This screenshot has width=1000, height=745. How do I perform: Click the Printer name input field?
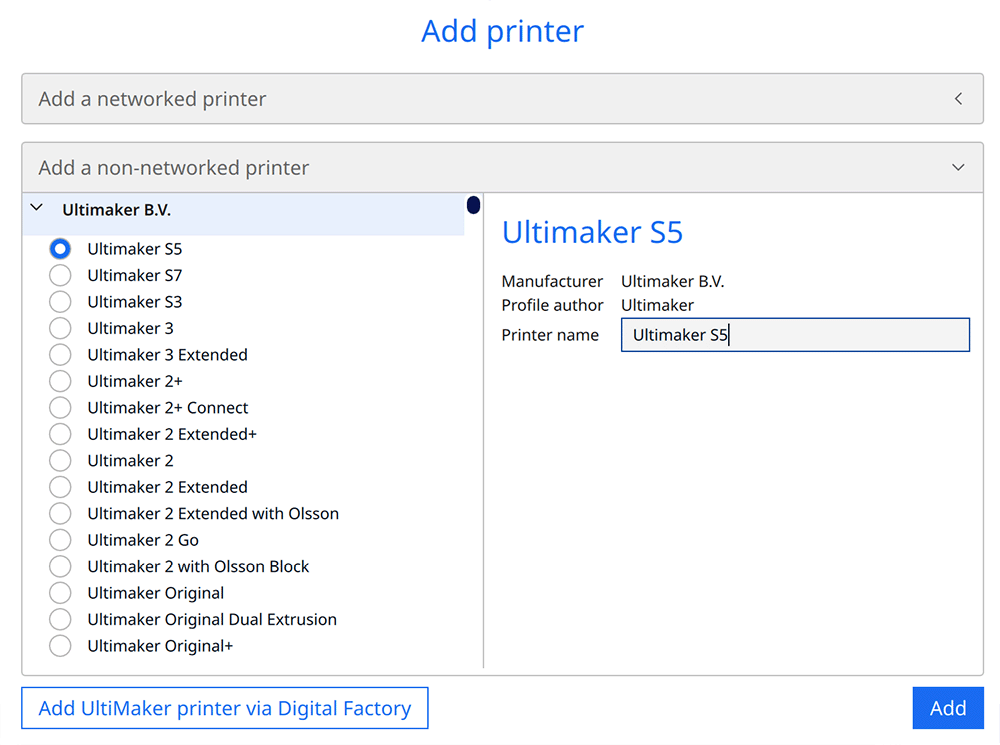tap(795, 335)
